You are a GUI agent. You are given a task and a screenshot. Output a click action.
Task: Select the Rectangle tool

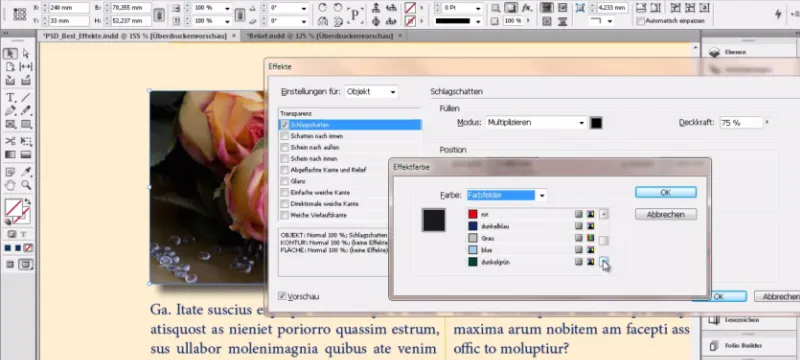[x=26, y=124]
